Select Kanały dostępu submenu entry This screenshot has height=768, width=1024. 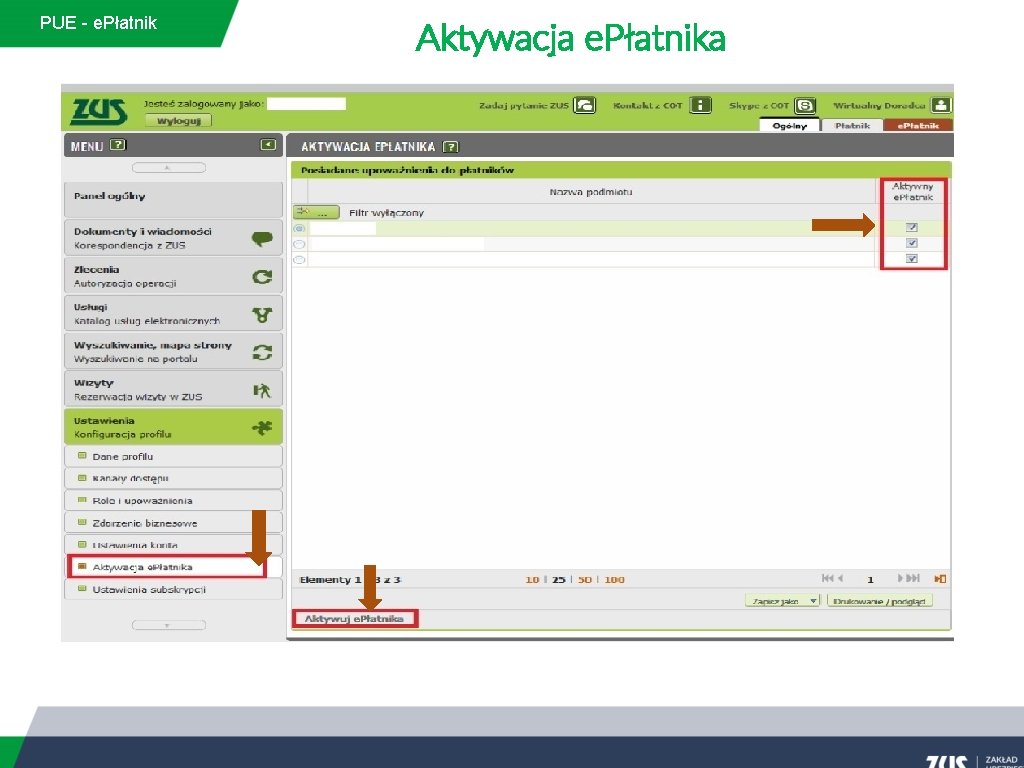(x=174, y=479)
